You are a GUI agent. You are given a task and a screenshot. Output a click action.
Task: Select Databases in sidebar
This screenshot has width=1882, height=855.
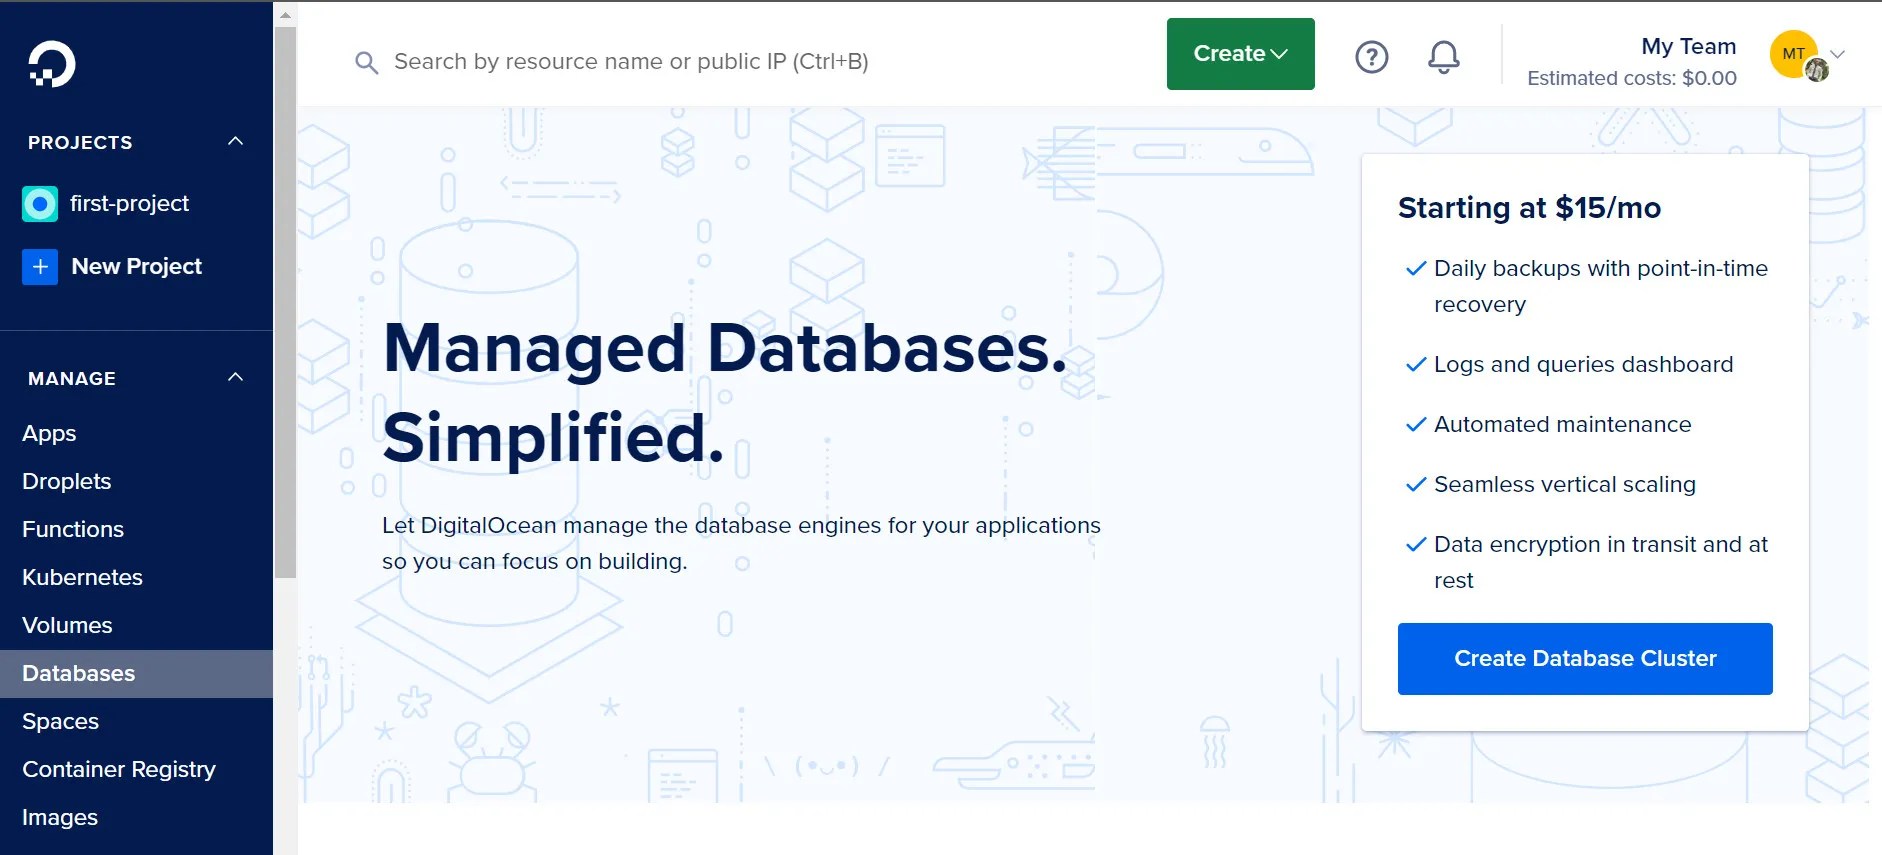(136, 673)
